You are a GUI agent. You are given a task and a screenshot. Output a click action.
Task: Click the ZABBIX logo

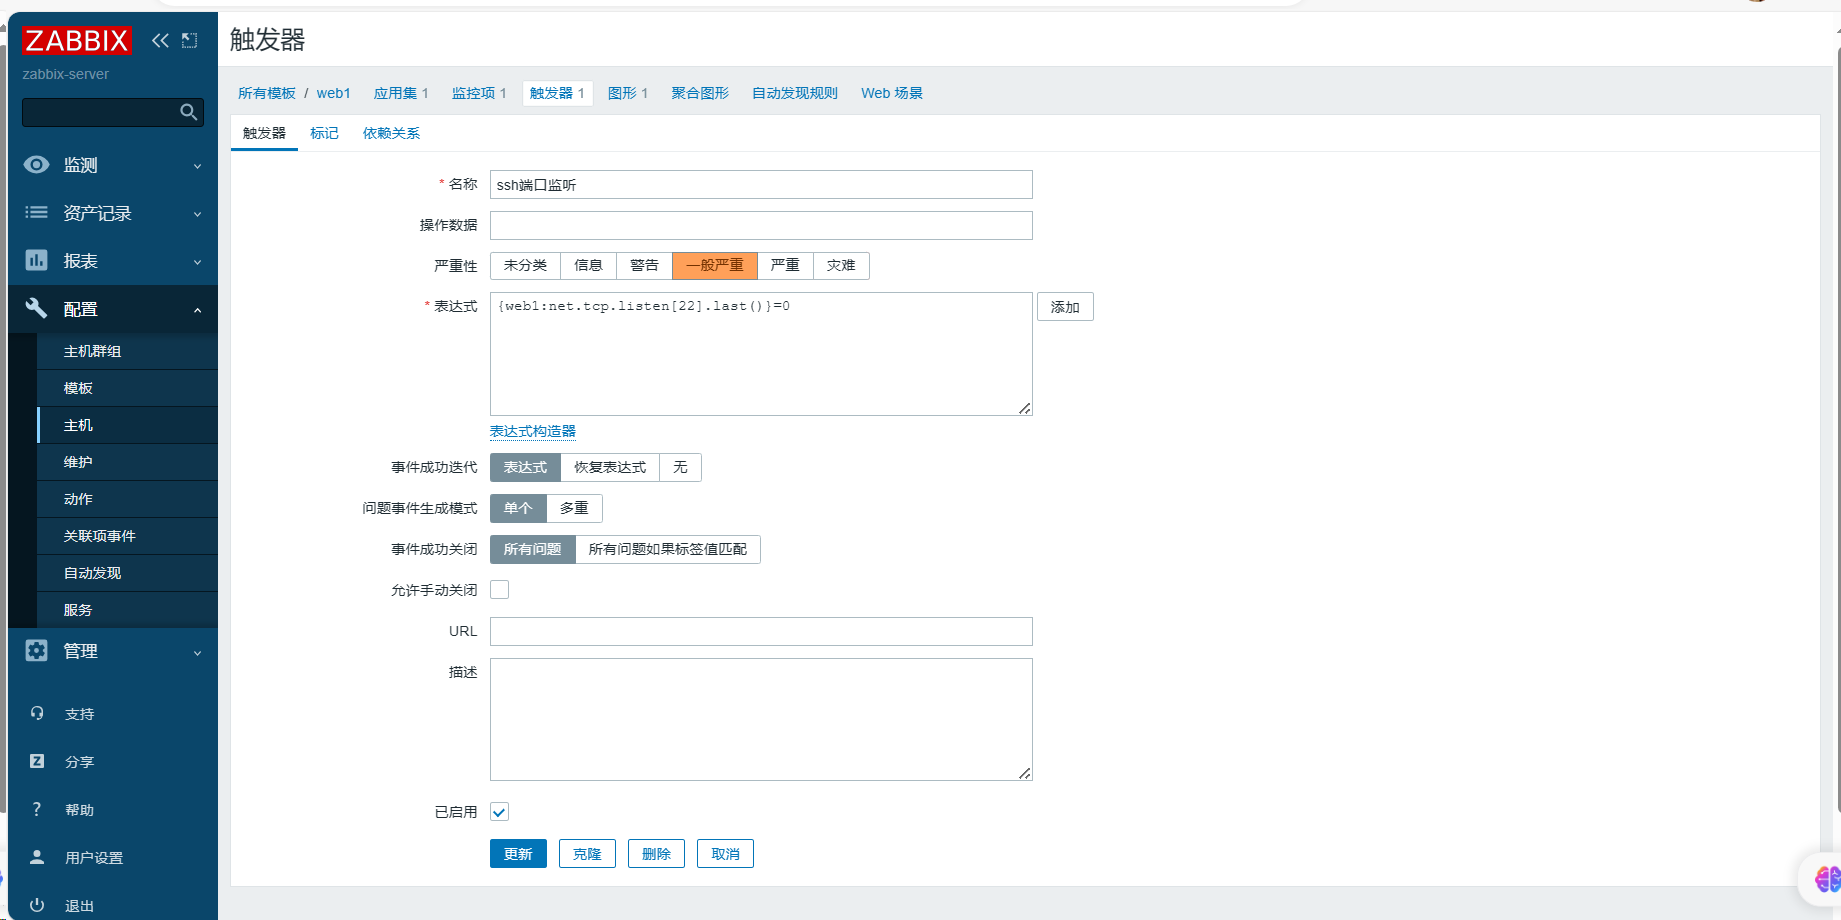tap(76, 40)
